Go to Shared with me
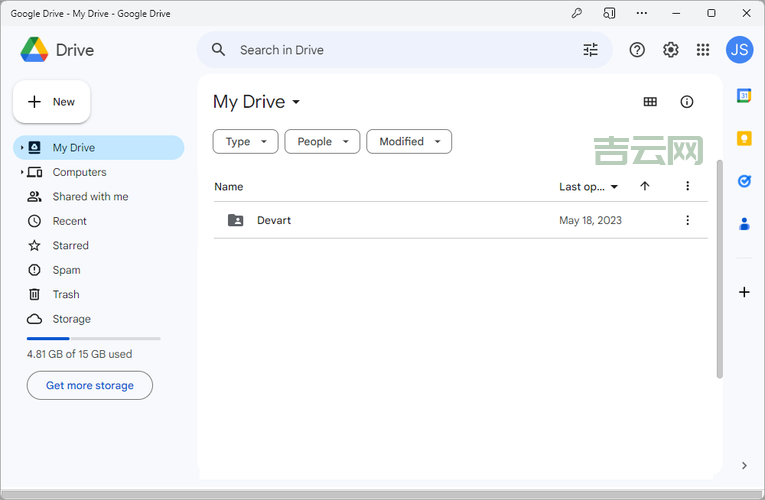The image size is (765, 500). pyautogui.click(x=90, y=197)
